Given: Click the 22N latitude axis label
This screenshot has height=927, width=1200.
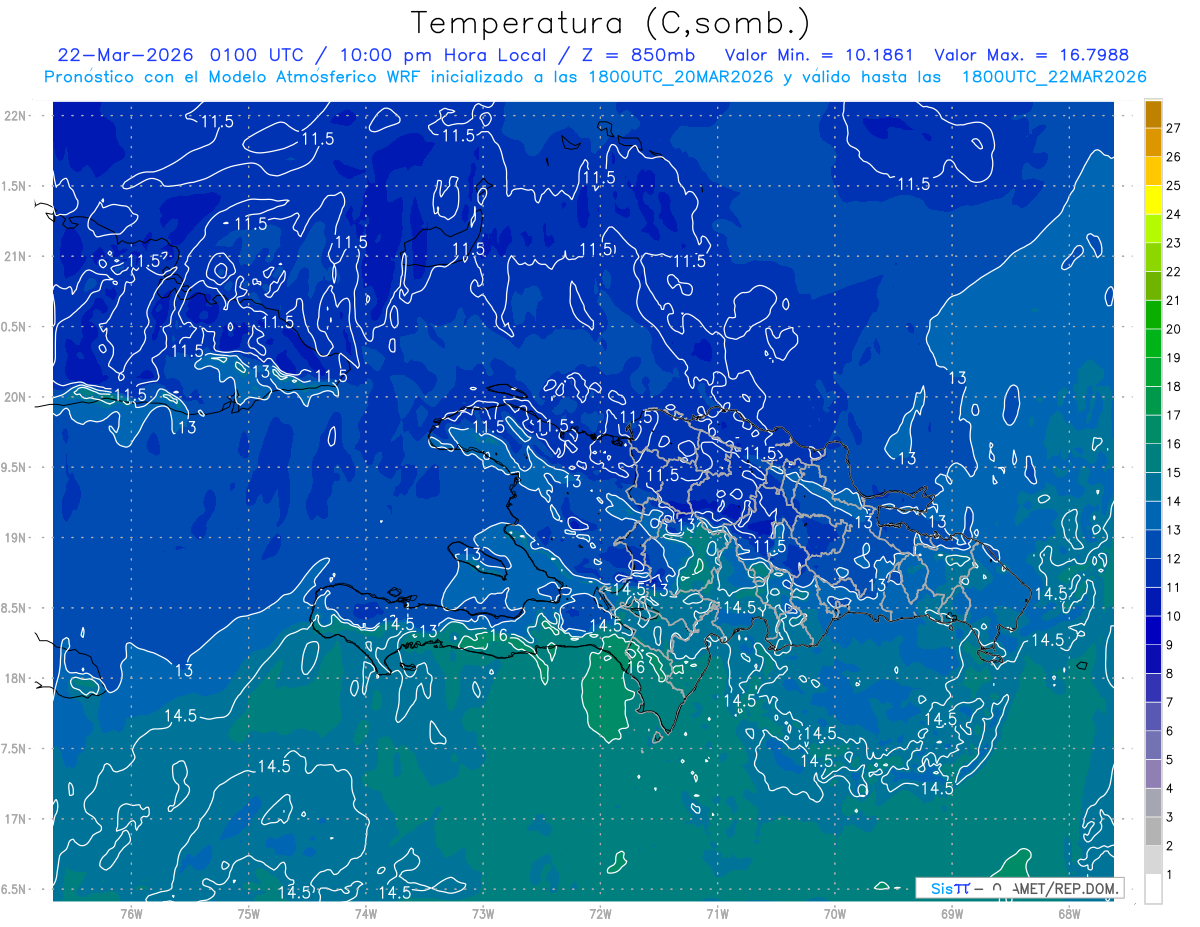Looking at the screenshot, I should click(17, 116).
